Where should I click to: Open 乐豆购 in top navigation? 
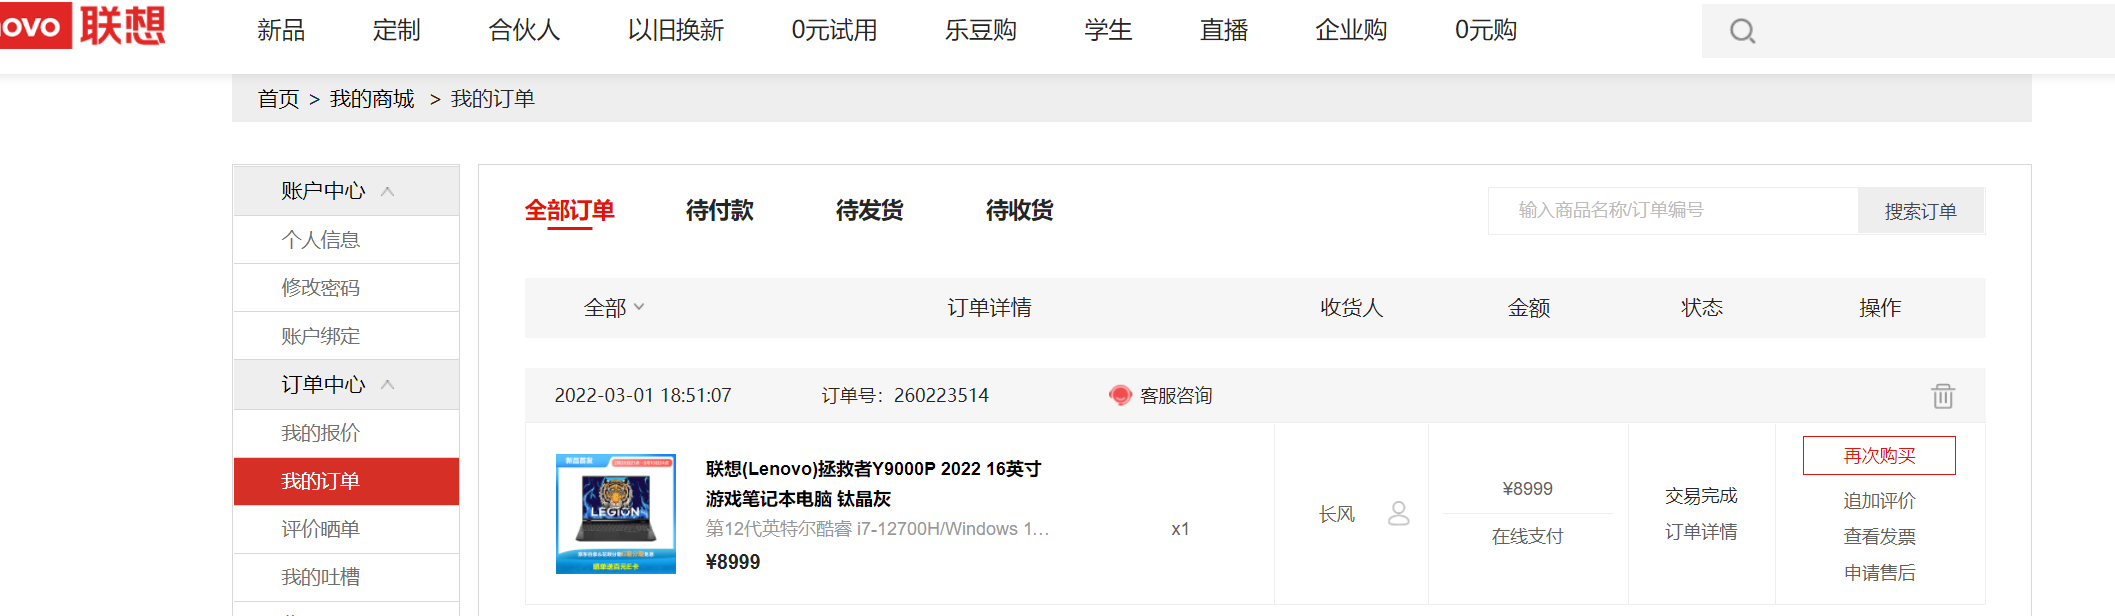coord(981,31)
